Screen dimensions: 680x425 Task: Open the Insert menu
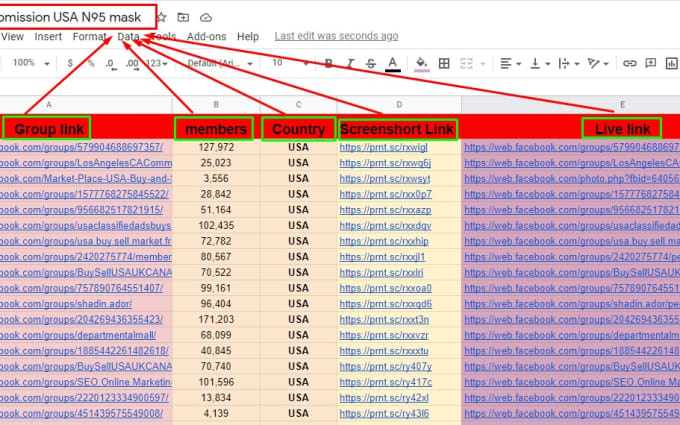coord(48,36)
